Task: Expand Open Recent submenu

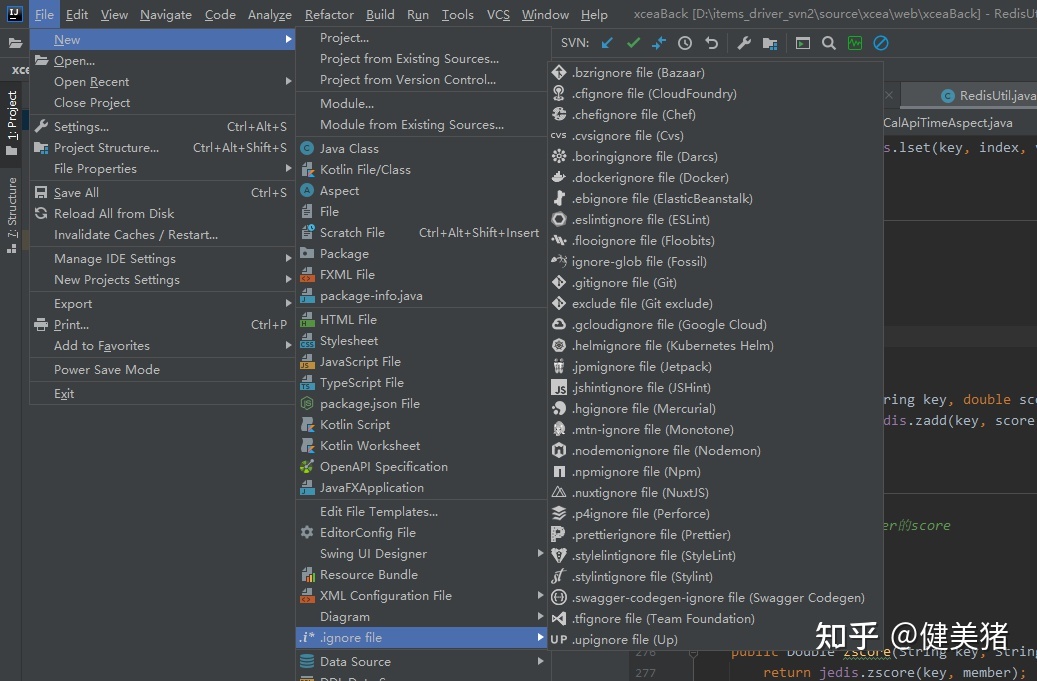Action: point(162,82)
